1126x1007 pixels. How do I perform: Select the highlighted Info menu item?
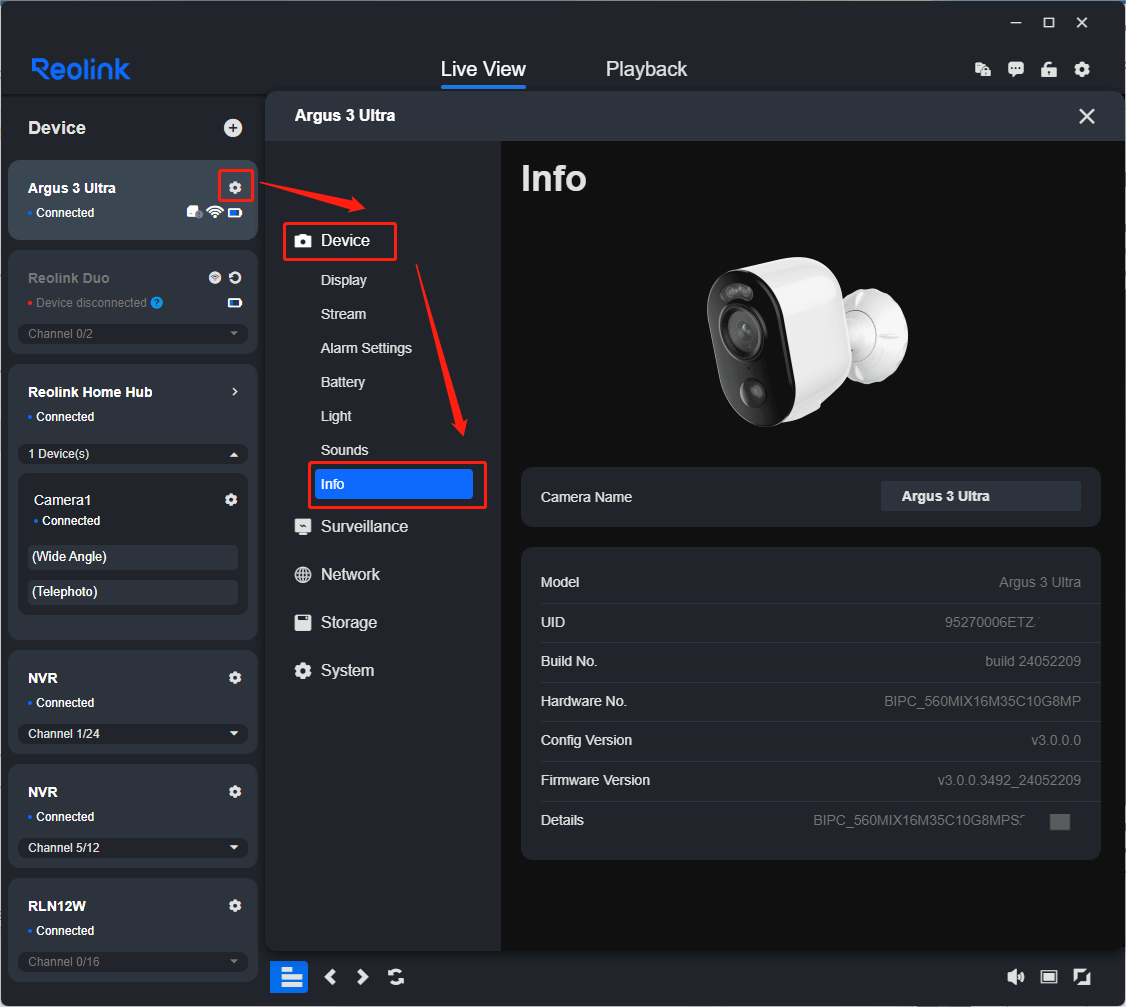(x=394, y=484)
